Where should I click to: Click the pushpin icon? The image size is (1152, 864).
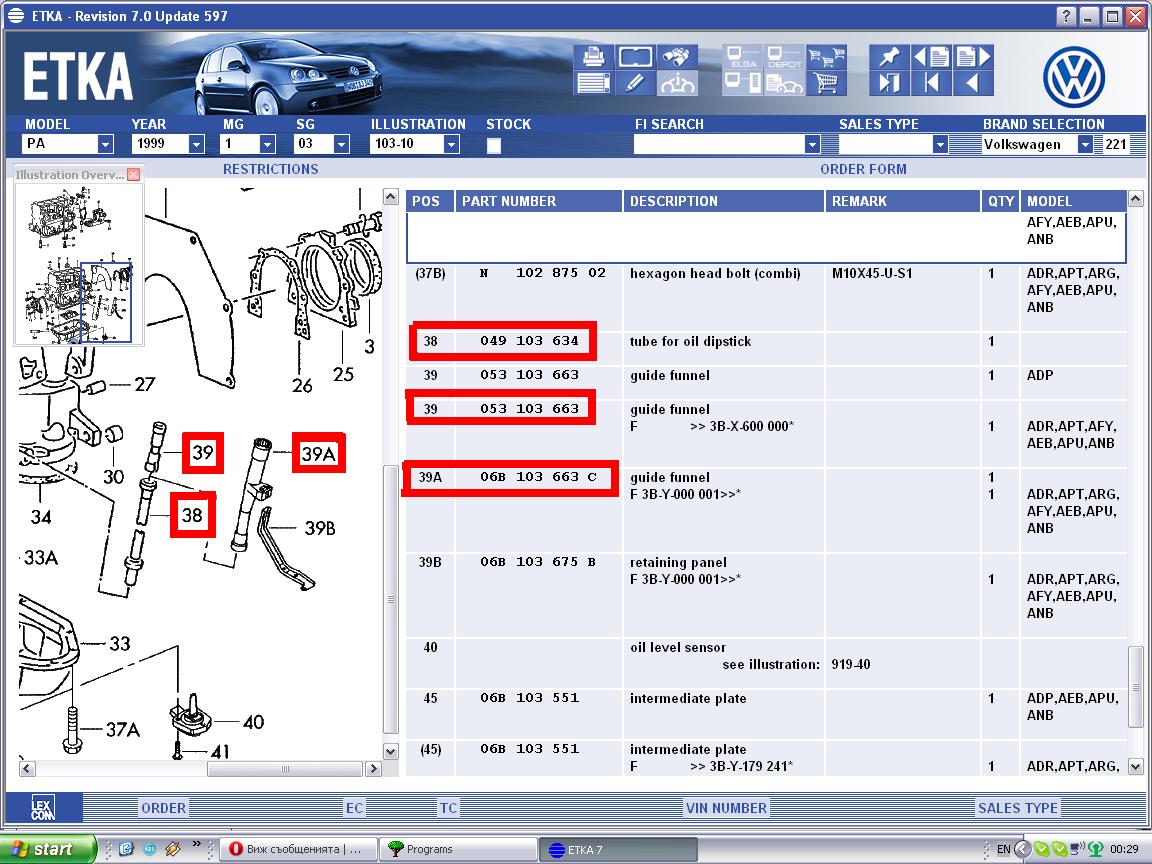(889, 57)
